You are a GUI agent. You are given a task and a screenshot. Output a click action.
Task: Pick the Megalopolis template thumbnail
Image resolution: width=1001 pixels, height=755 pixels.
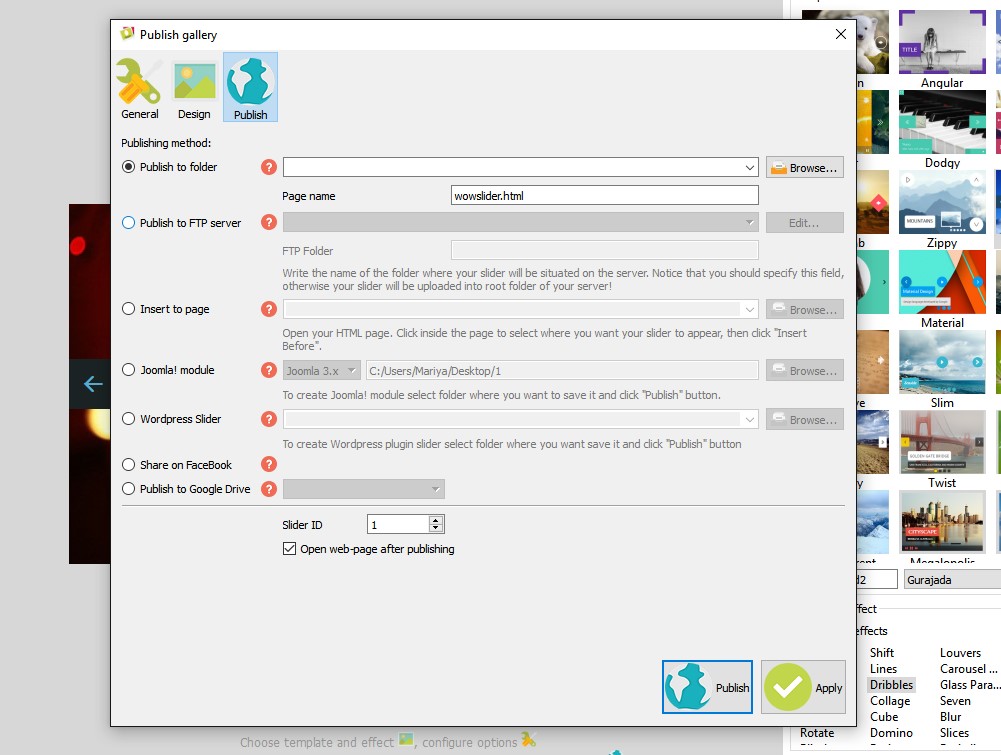[942, 522]
